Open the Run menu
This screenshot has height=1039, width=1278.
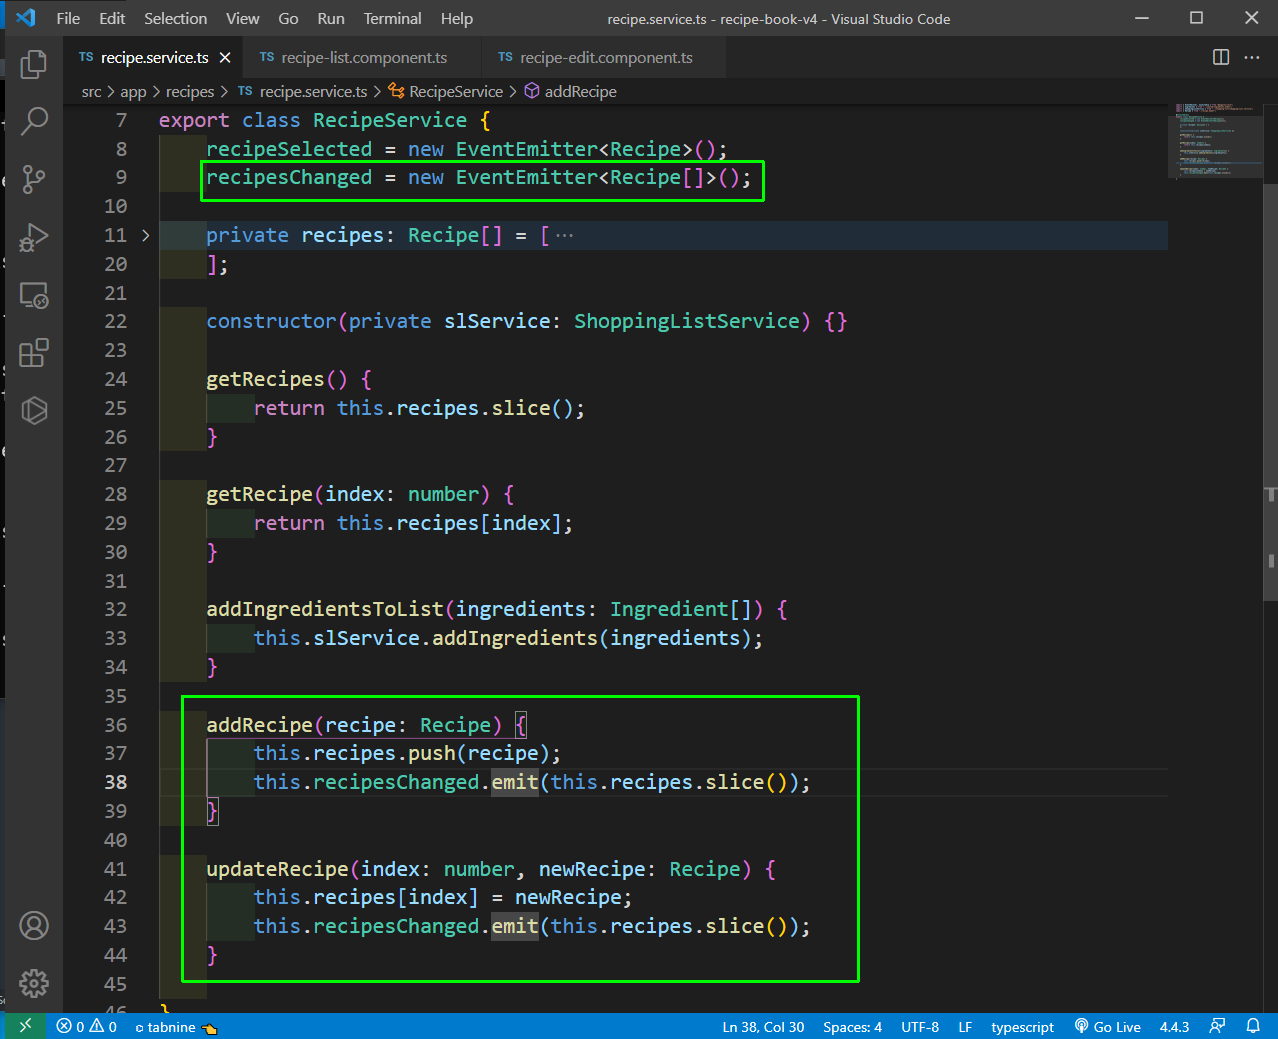(331, 18)
